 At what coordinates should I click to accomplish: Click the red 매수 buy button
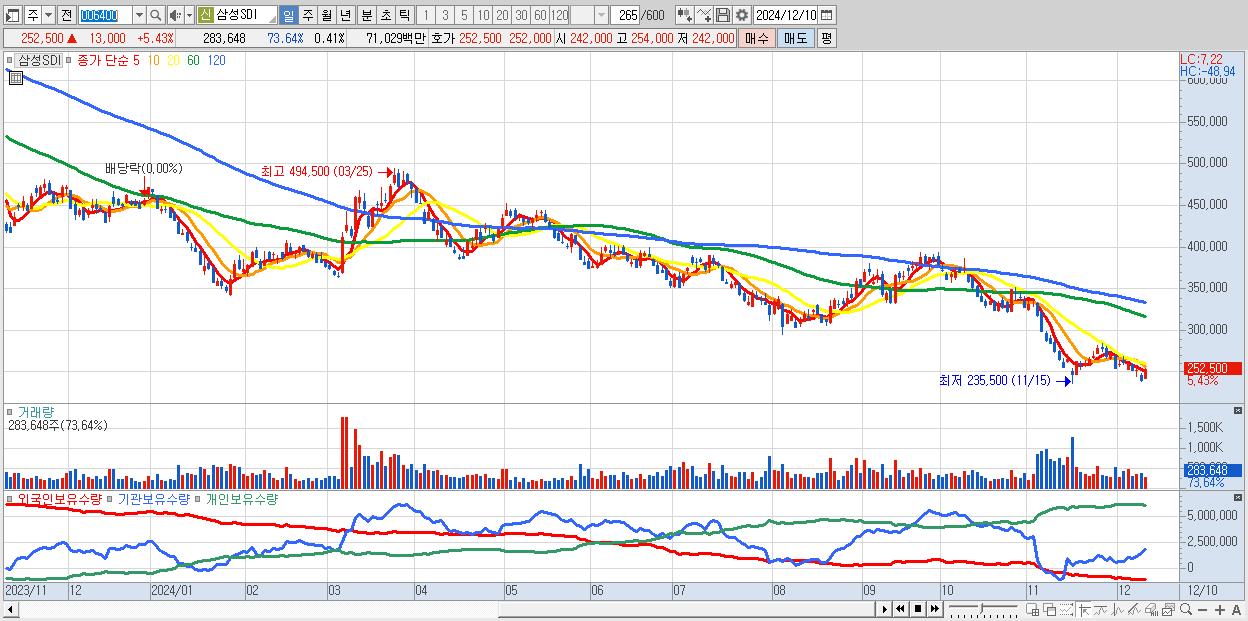tap(757, 38)
